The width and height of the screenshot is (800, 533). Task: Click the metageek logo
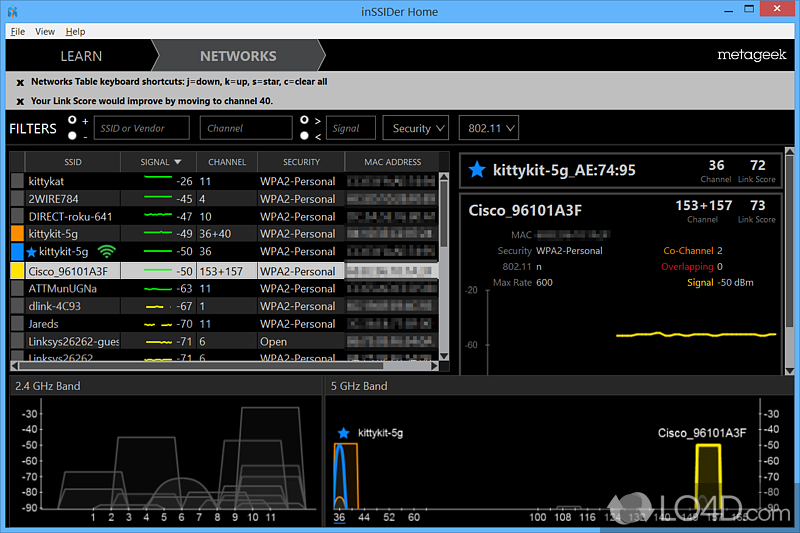(752, 56)
